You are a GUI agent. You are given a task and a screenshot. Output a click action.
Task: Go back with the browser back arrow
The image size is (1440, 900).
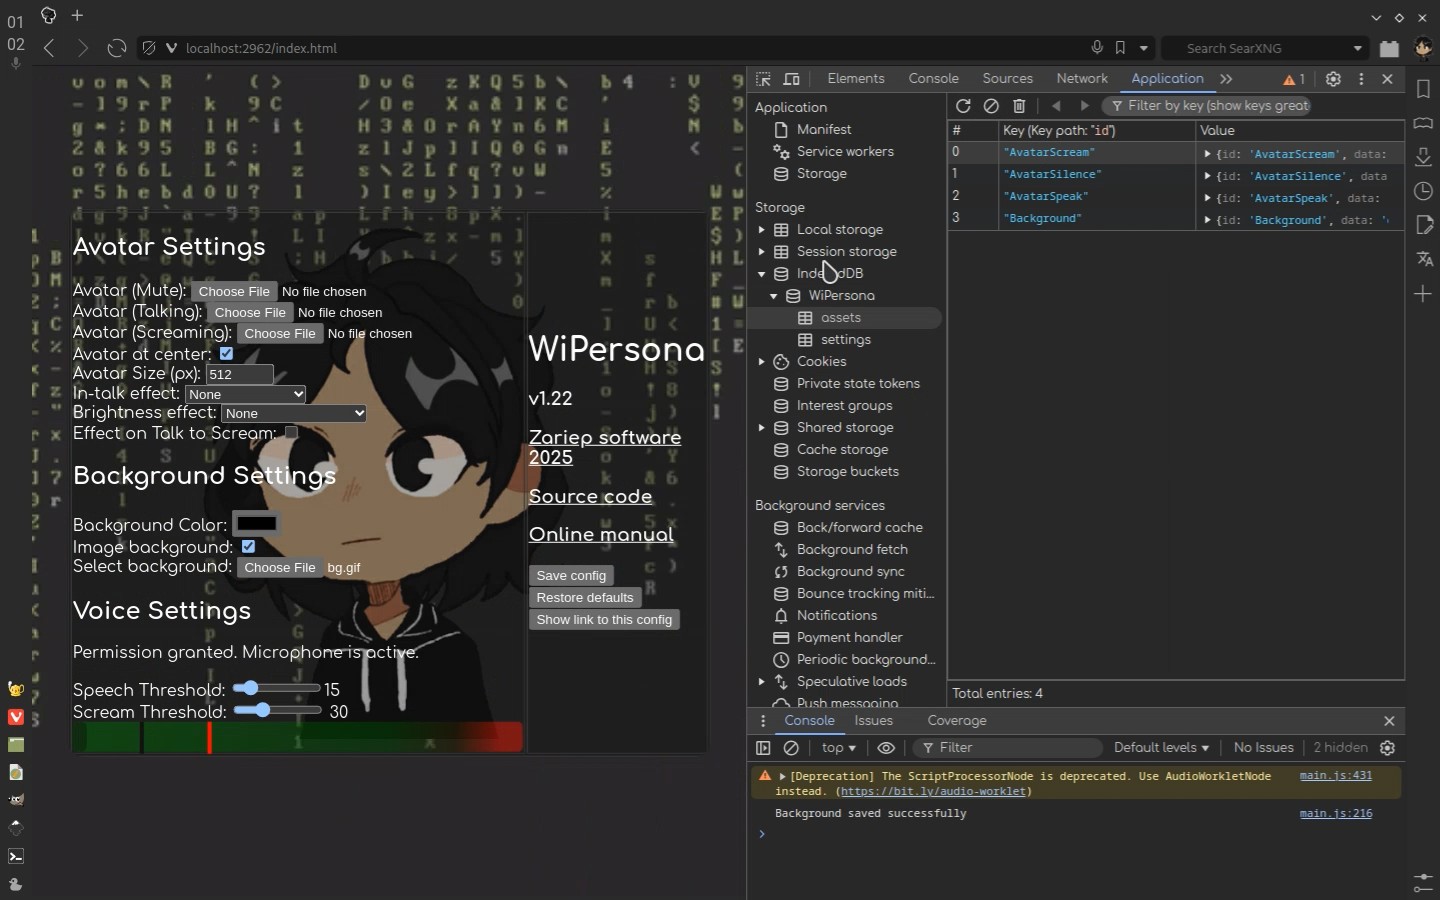click(49, 48)
